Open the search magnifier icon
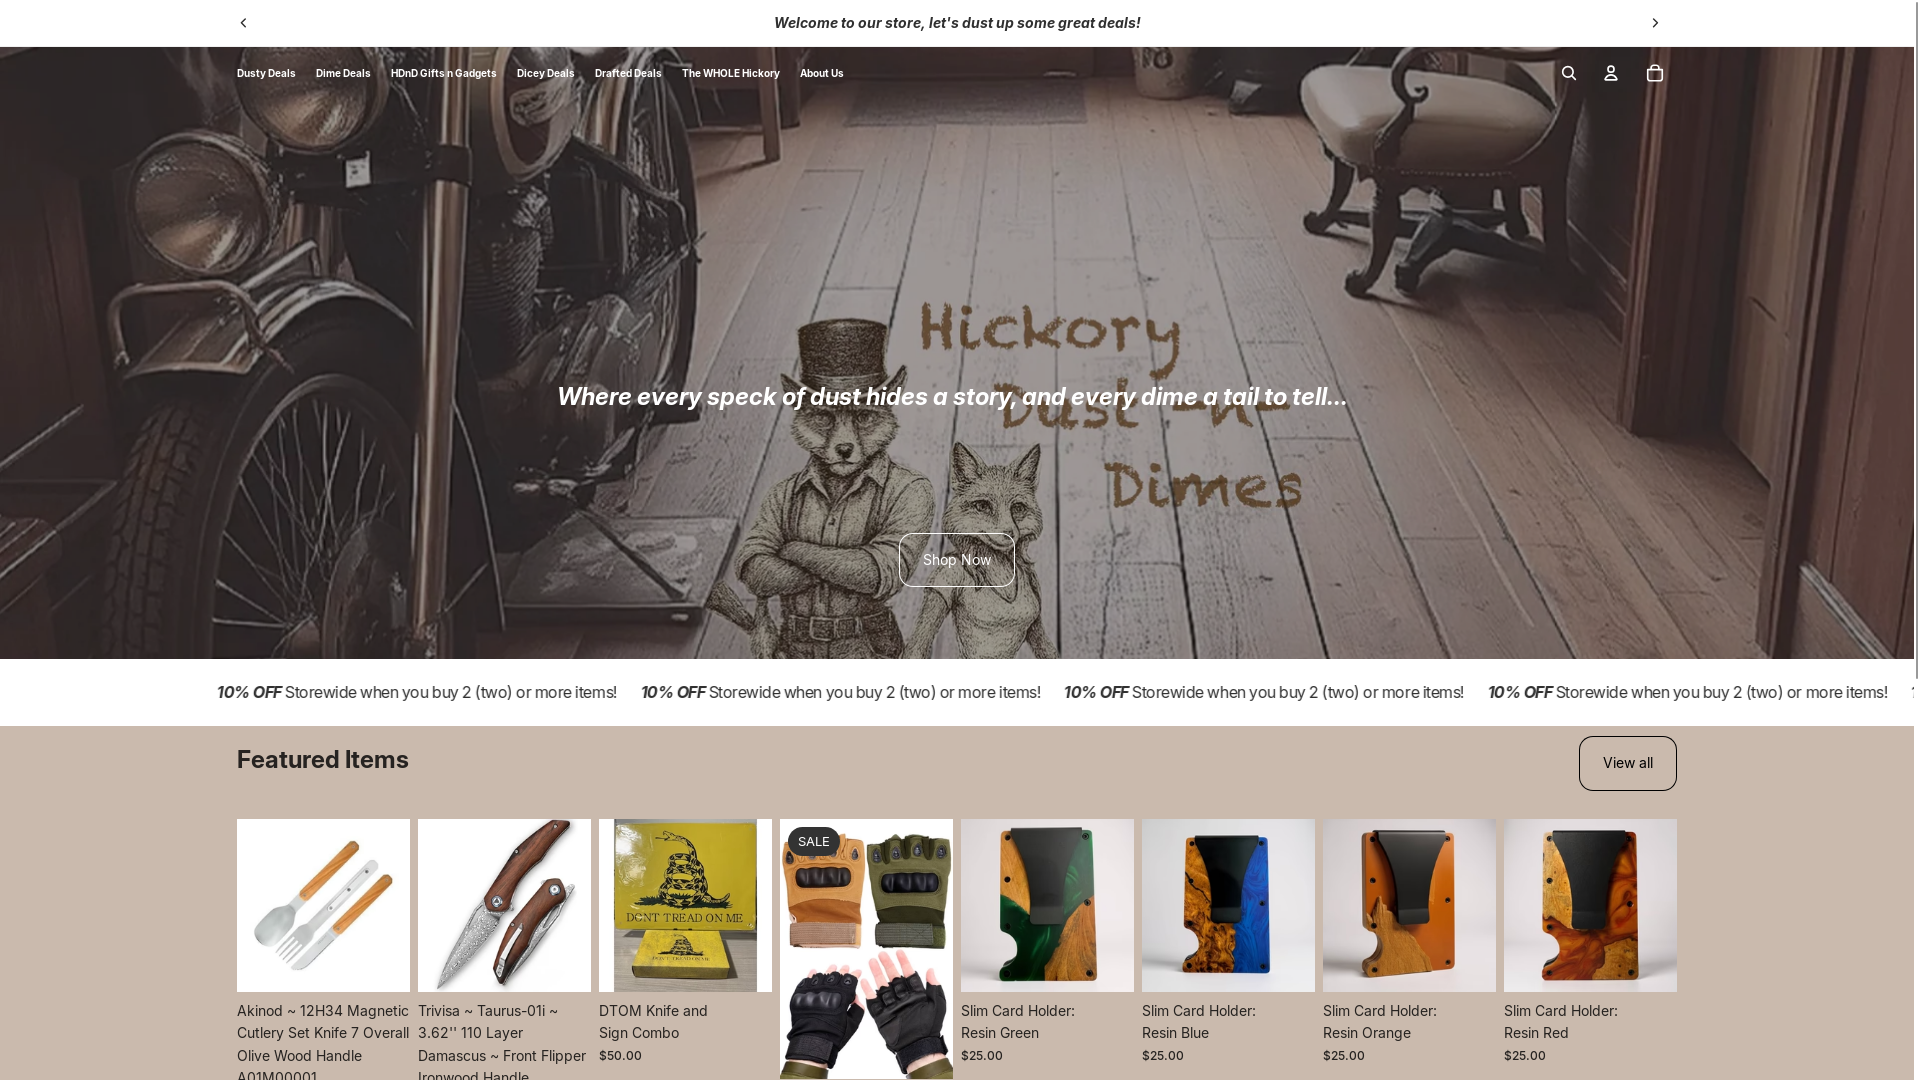 (x=1568, y=73)
